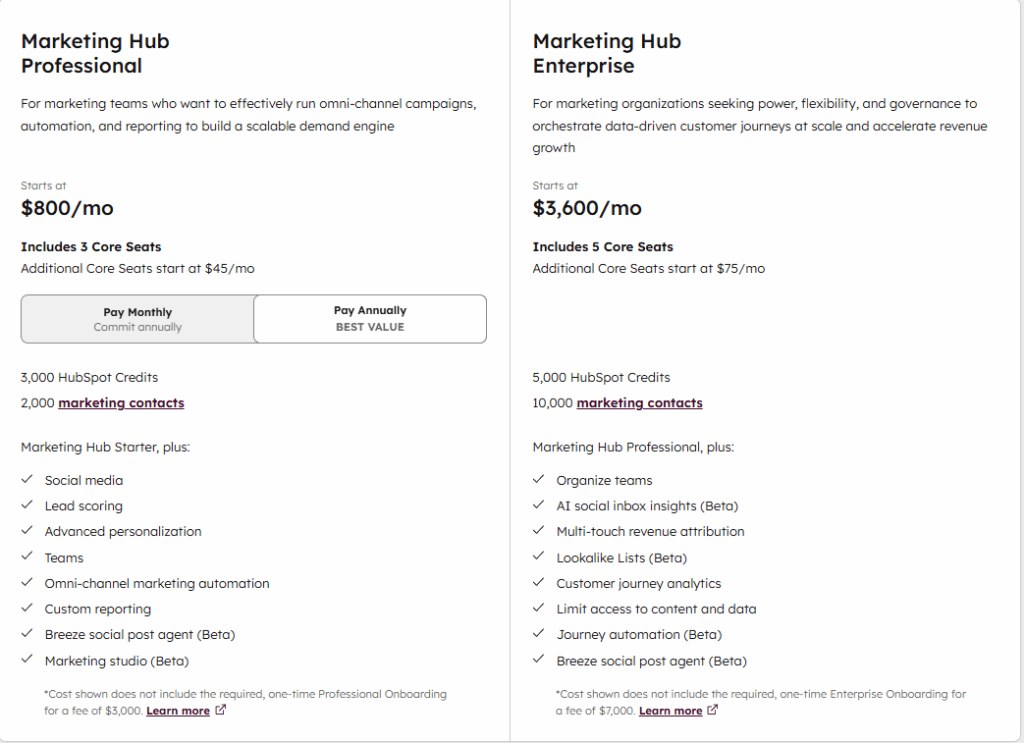Viewport: 1024px width, 743px height.
Task: Click the Multi-touch revenue attribution feature
Action: tap(650, 532)
